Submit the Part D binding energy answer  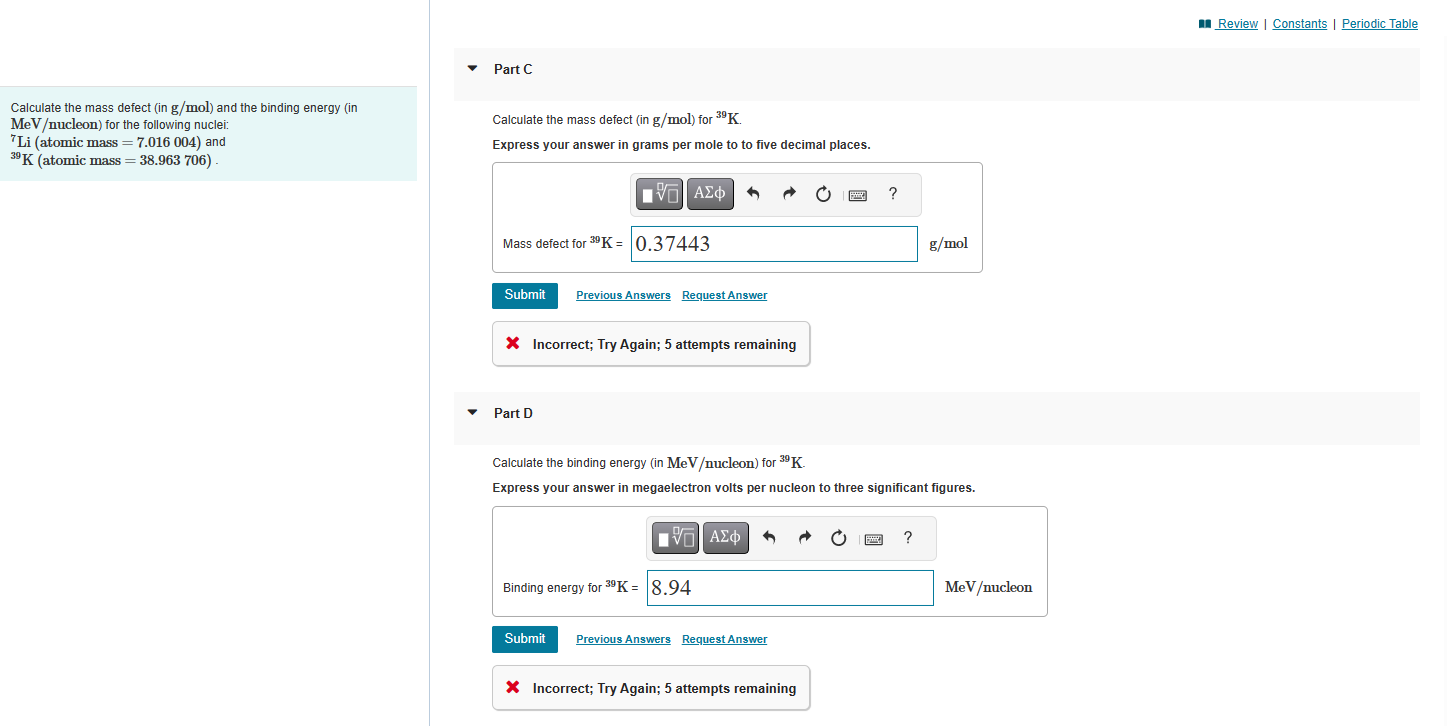pos(524,639)
